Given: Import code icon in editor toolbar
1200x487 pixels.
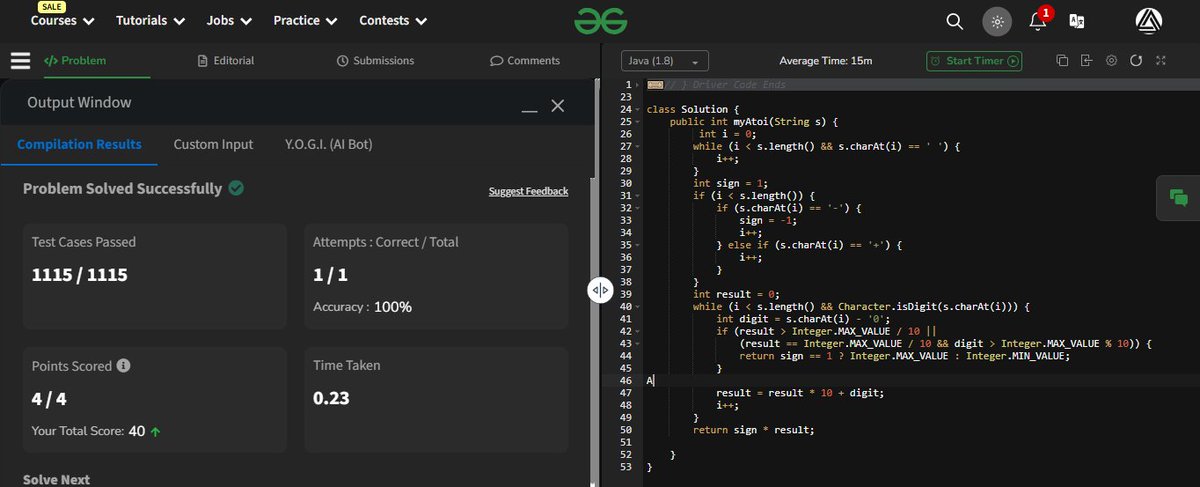Looking at the screenshot, I should [x=1087, y=60].
